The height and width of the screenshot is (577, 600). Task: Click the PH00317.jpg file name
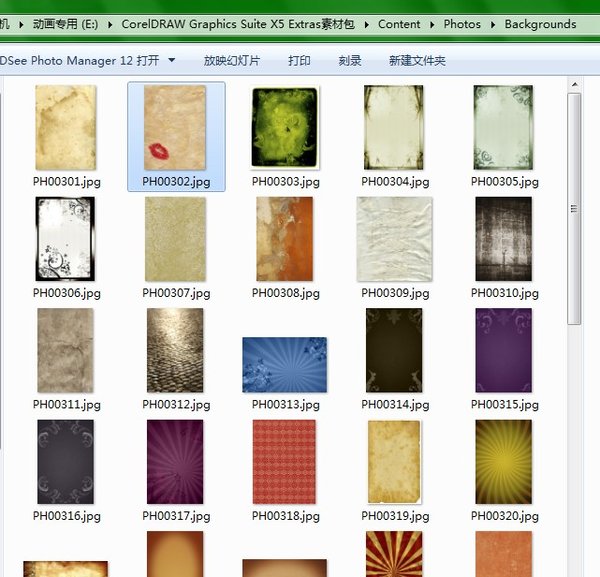(x=176, y=516)
